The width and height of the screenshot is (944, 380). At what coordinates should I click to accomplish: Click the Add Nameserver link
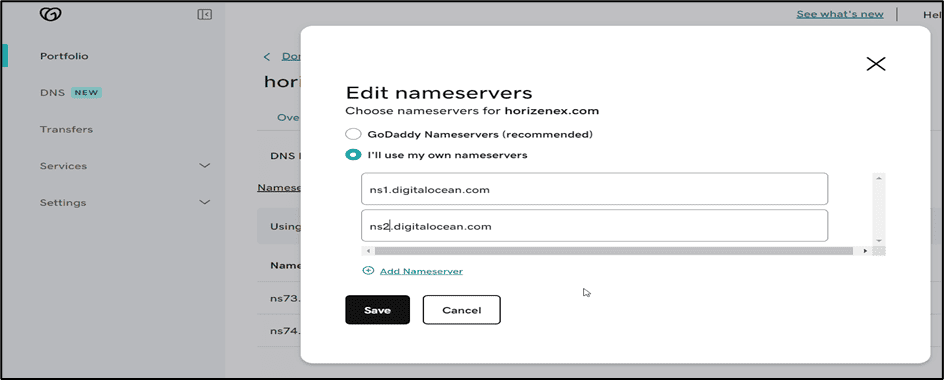point(421,271)
